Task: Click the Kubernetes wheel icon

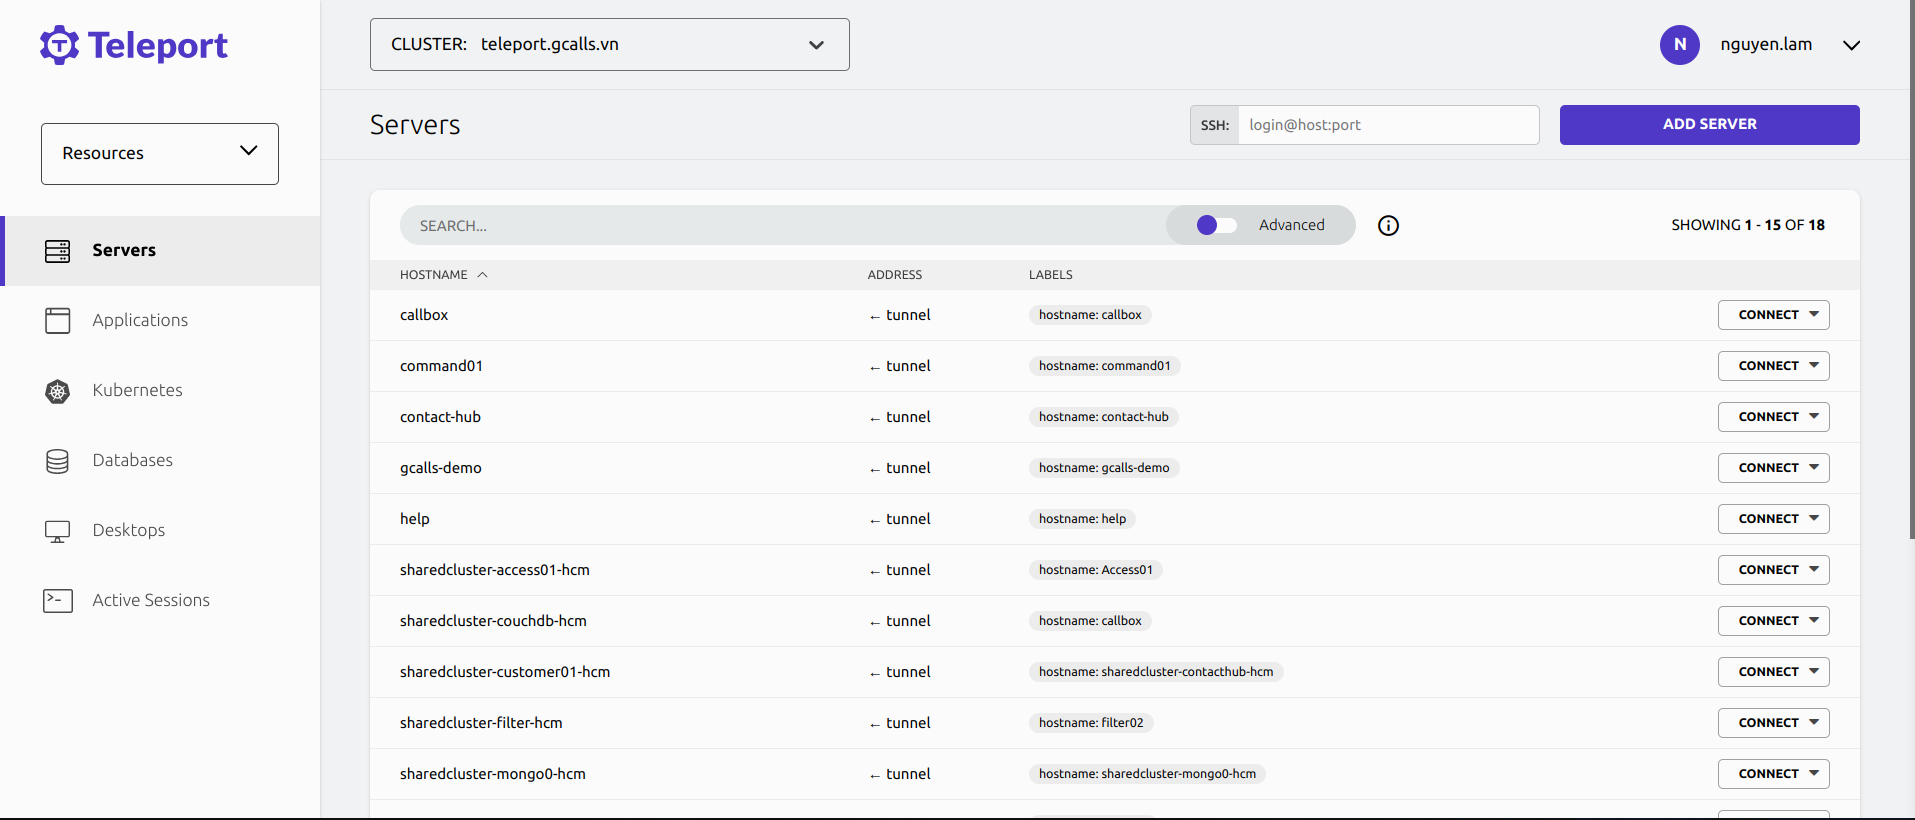Action: [x=58, y=391]
